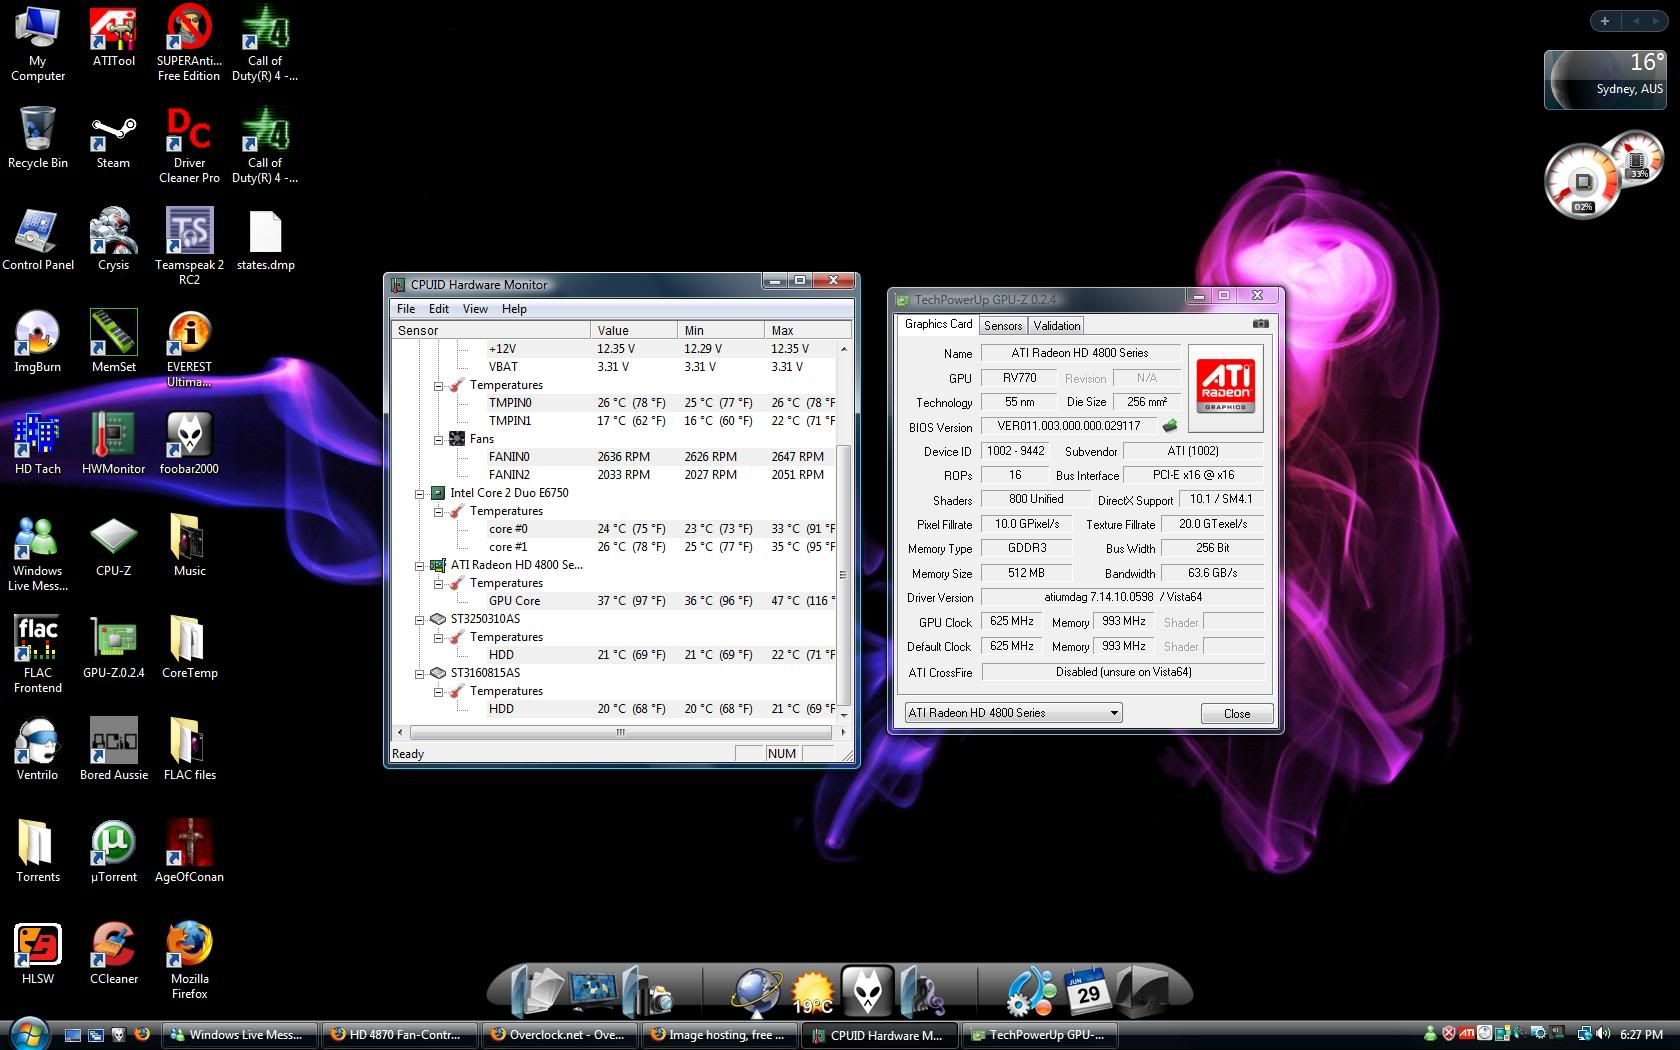1680x1050 pixels.
Task: Switch to Windows Live Messenger taskbar button
Action: click(x=241, y=1035)
